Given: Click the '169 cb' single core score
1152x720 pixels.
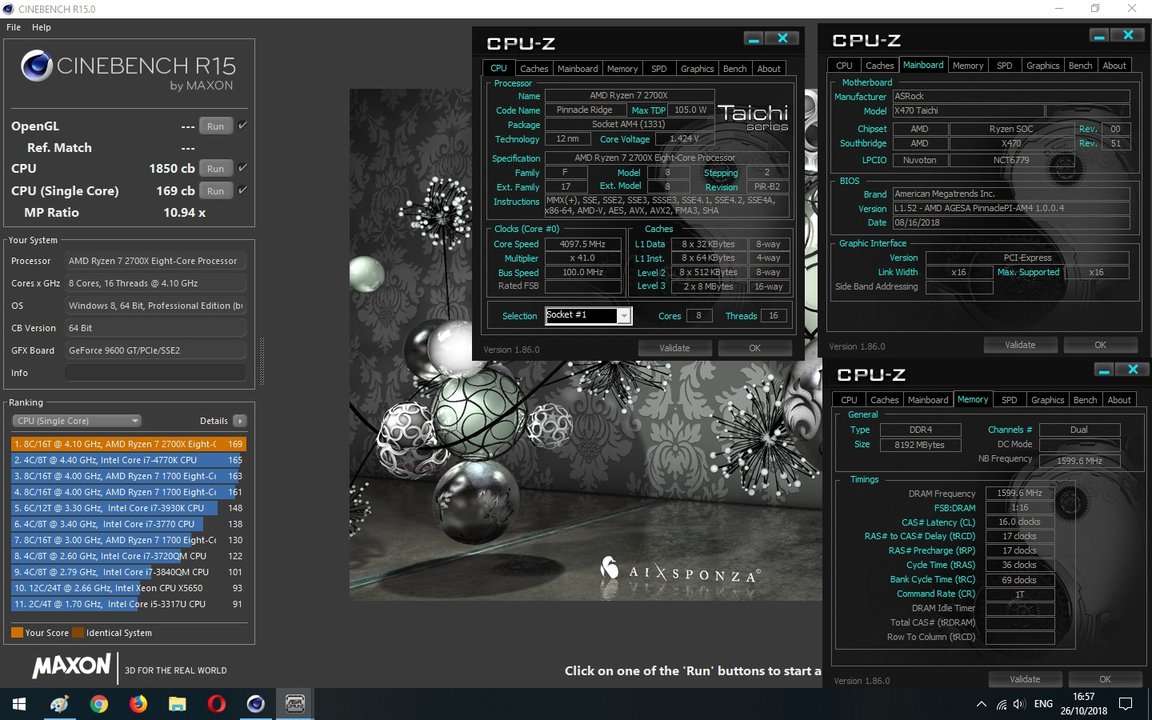Looking at the screenshot, I should tap(176, 190).
